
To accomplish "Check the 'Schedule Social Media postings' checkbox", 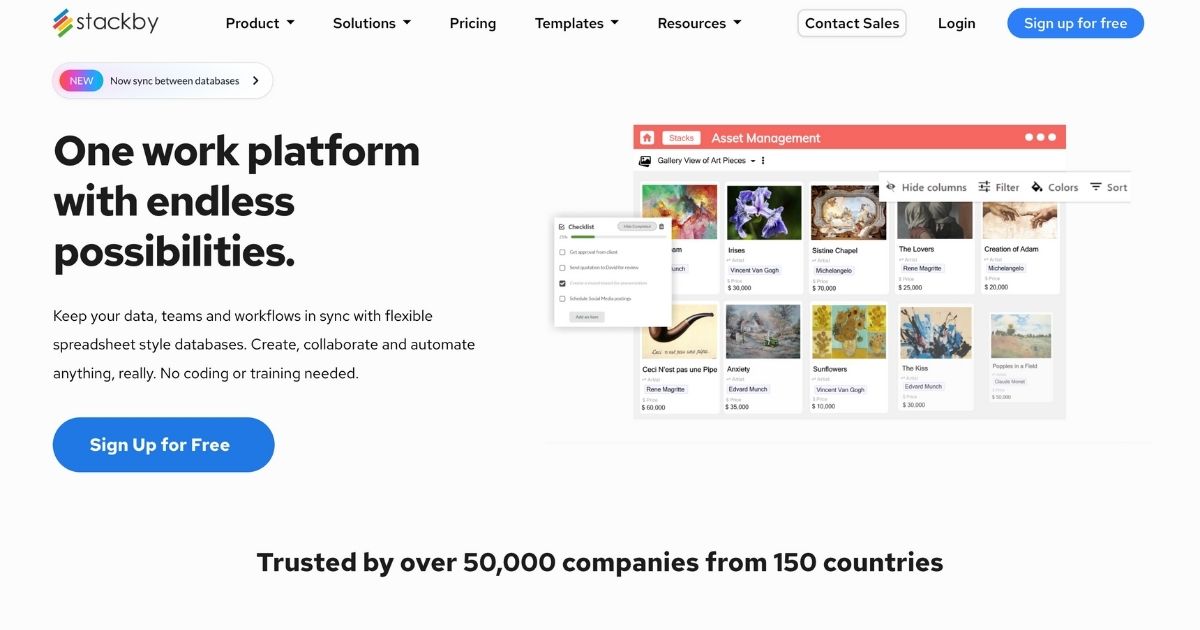I will (562, 298).
